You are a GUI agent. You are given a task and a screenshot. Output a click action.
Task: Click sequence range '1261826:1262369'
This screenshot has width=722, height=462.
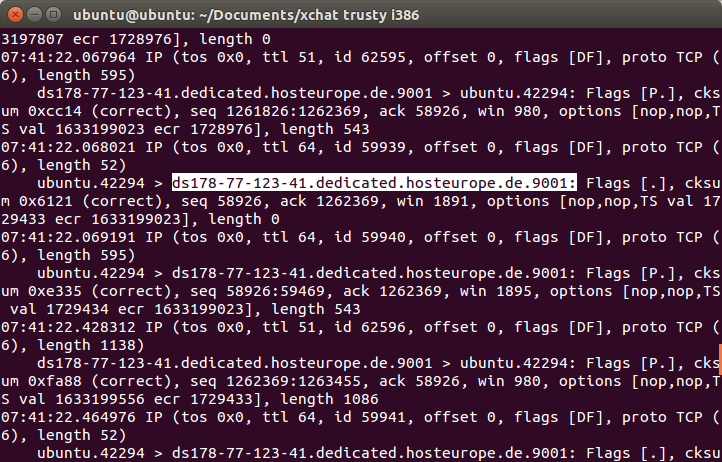pyautogui.click(x=293, y=111)
